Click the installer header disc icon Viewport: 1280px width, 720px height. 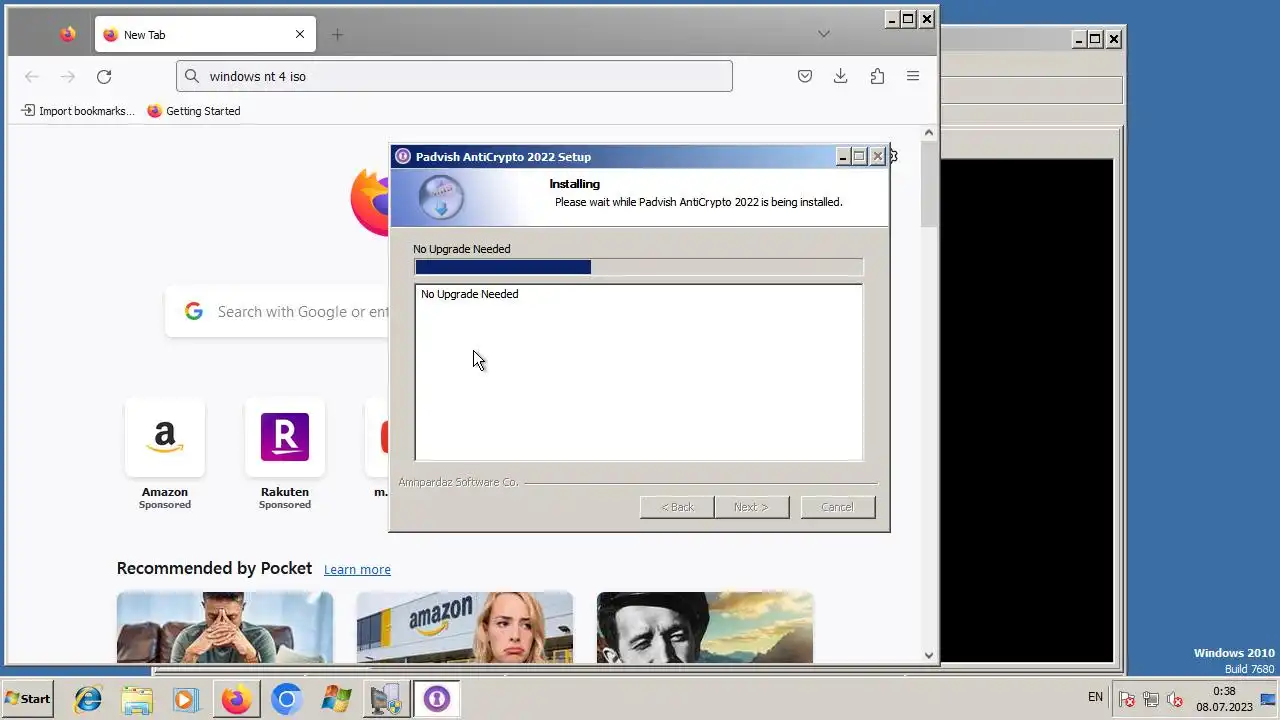point(440,197)
